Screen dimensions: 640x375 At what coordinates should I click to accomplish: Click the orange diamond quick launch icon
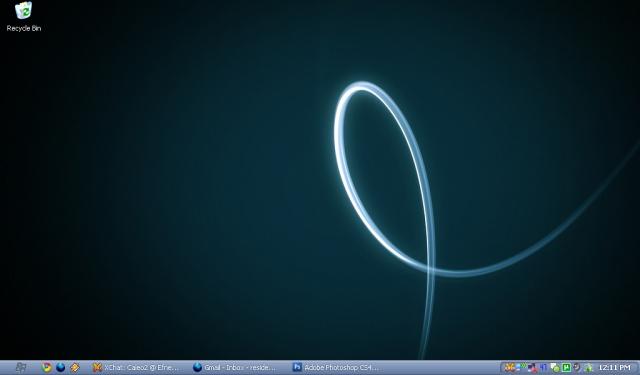[74, 368]
